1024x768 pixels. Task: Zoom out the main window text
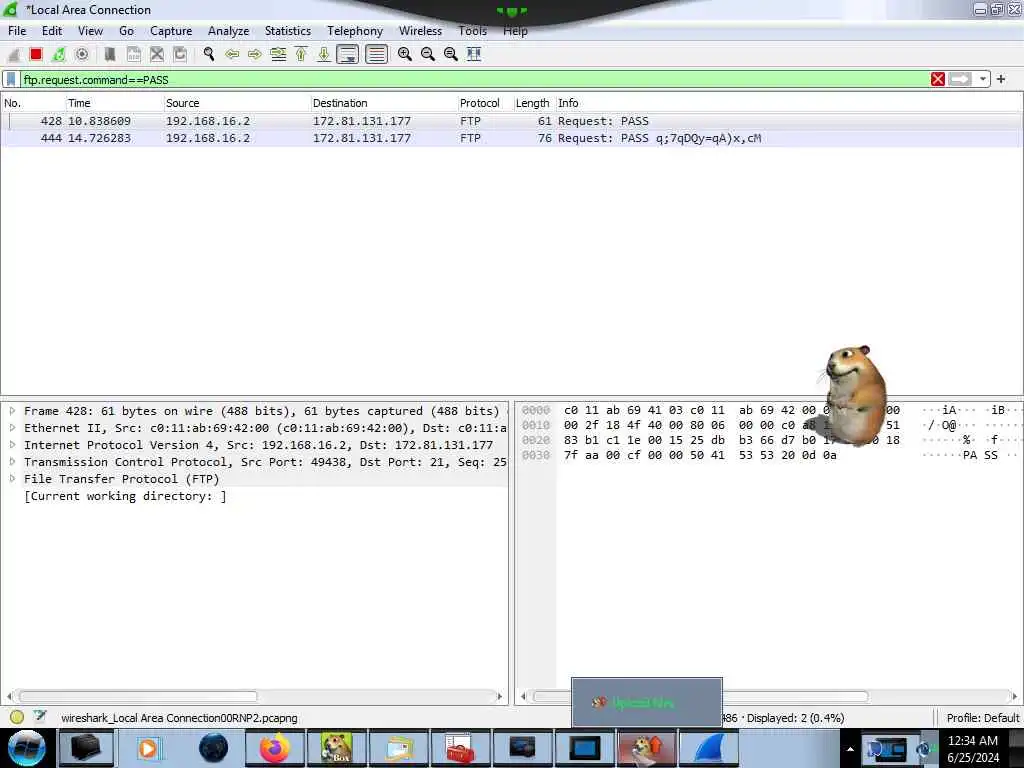point(428,54)
